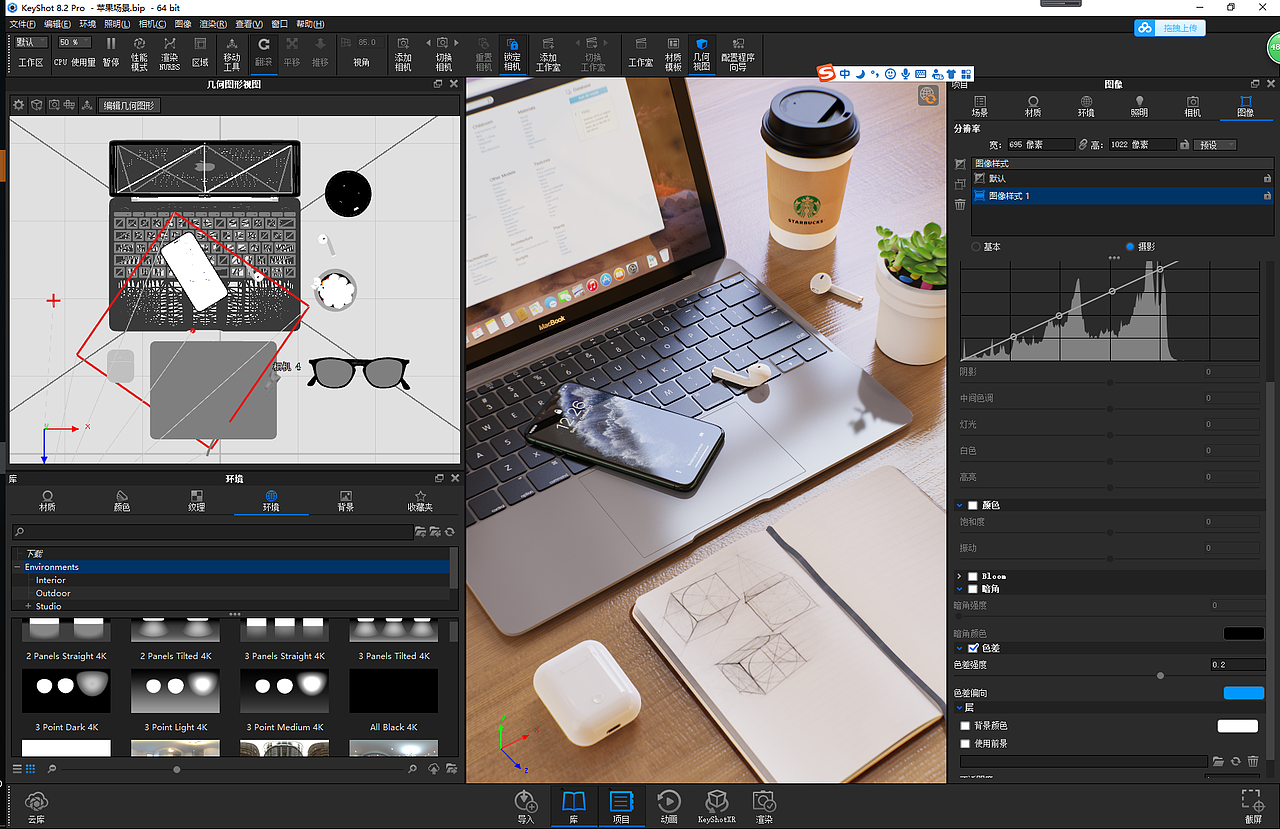Collapse the 暗角 vignette section
Viewport: 1280px width, 829px height.
(x=960, y=589)
